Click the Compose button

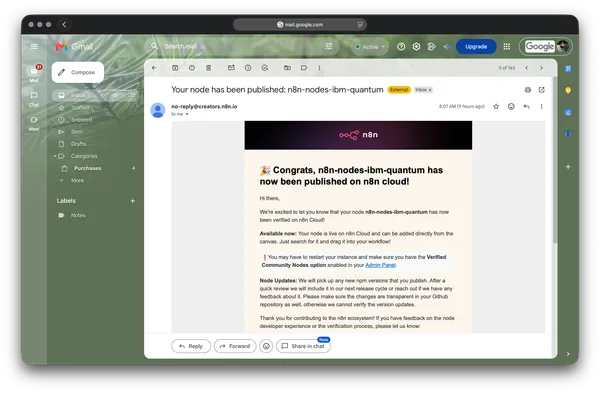(x=78, y=72)
